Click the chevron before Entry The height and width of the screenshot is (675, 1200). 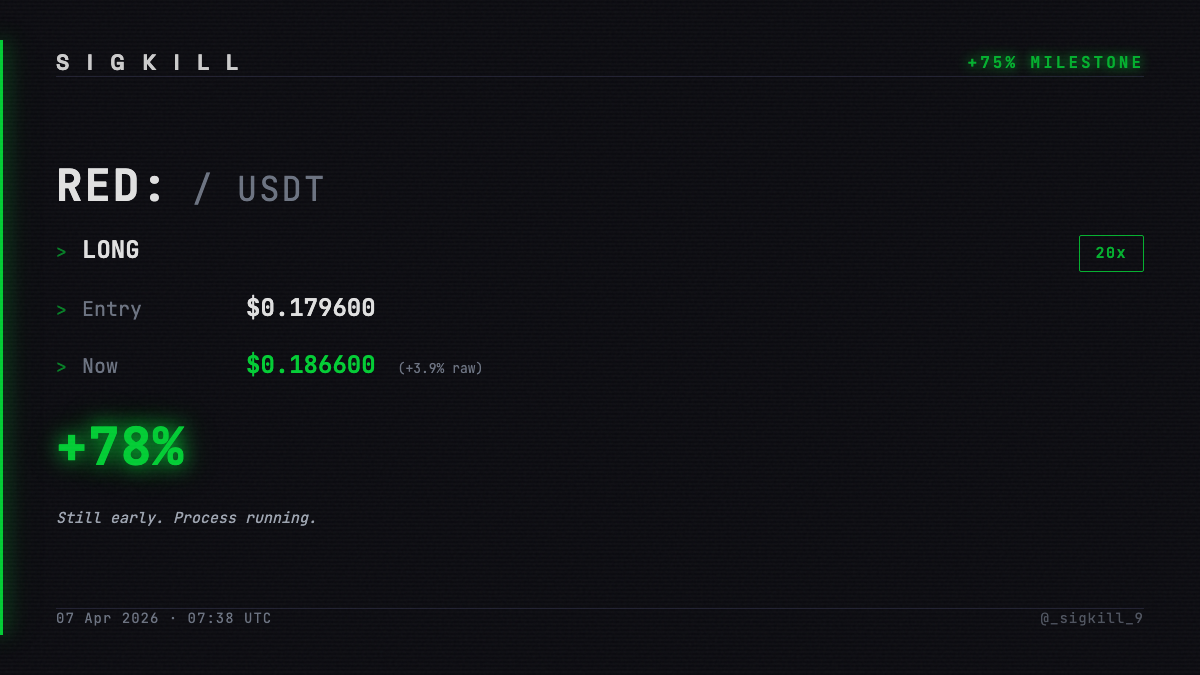pyautogui.click(x=61, y=310)
